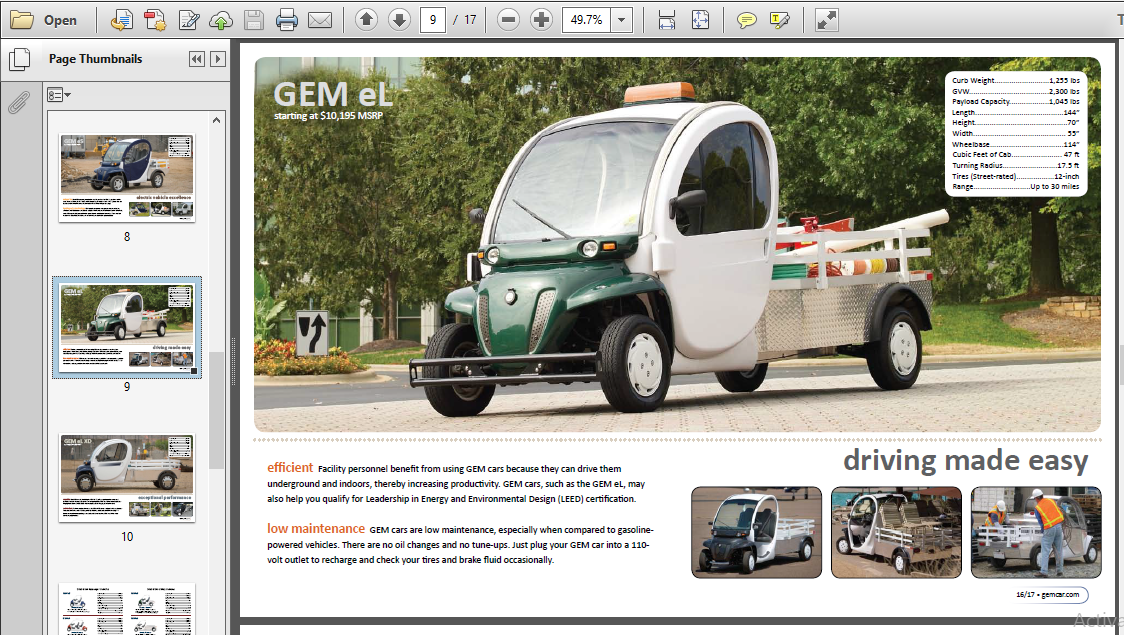The width and height of the screenshot is (1124, 635).
Task: Click the thumbnail panel scrollbar handle
Action: point(216,409)
